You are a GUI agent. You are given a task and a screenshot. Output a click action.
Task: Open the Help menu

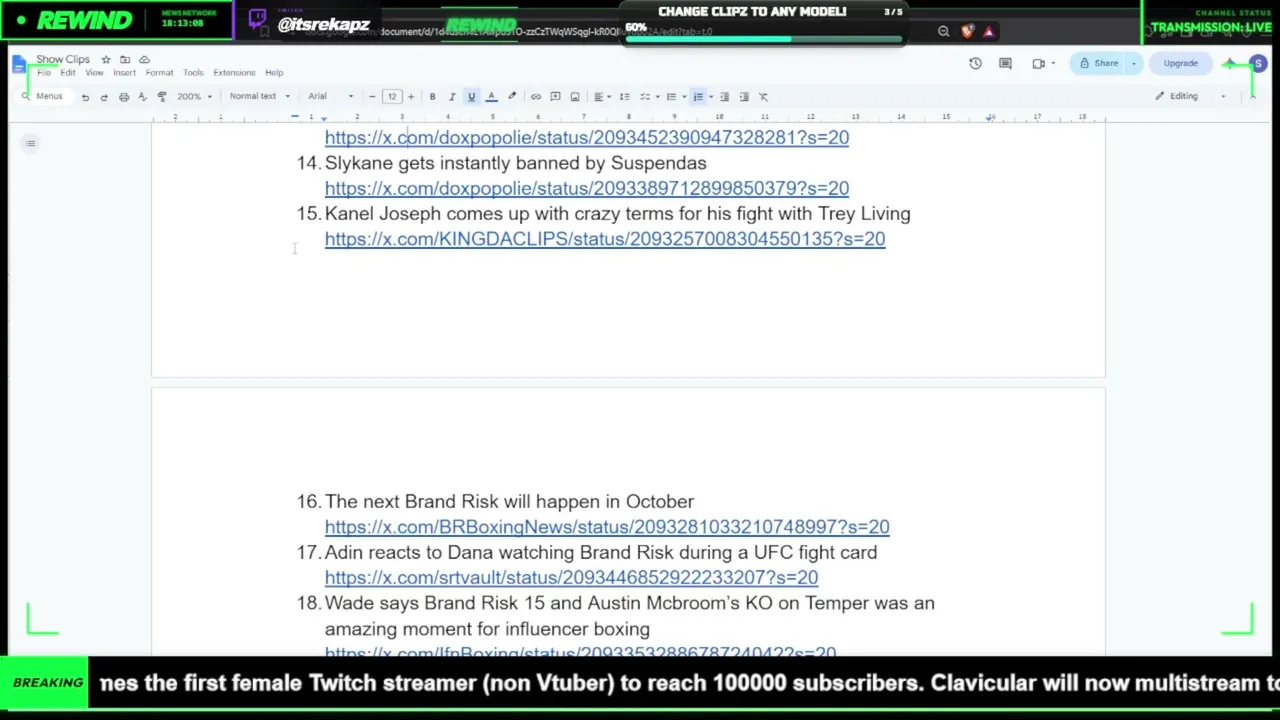(x=274, y=73)
